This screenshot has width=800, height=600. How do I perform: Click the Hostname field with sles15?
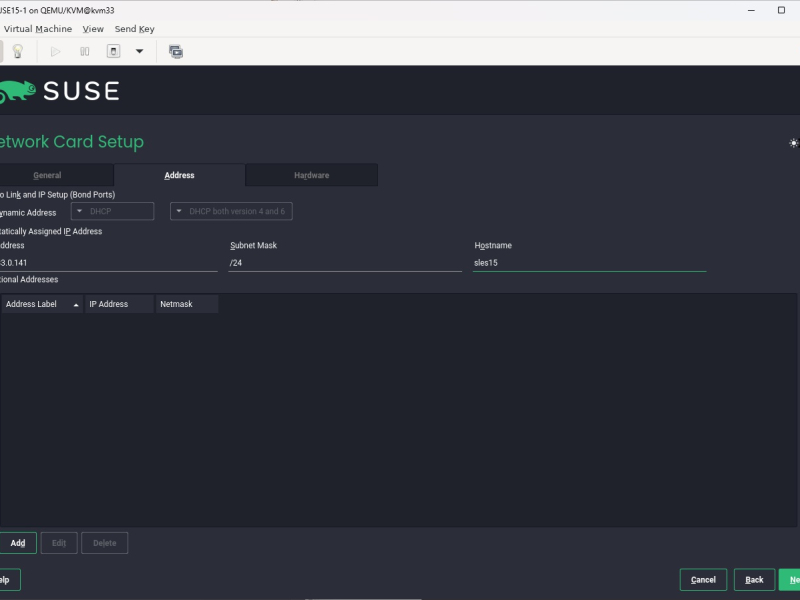coord(589,263)
